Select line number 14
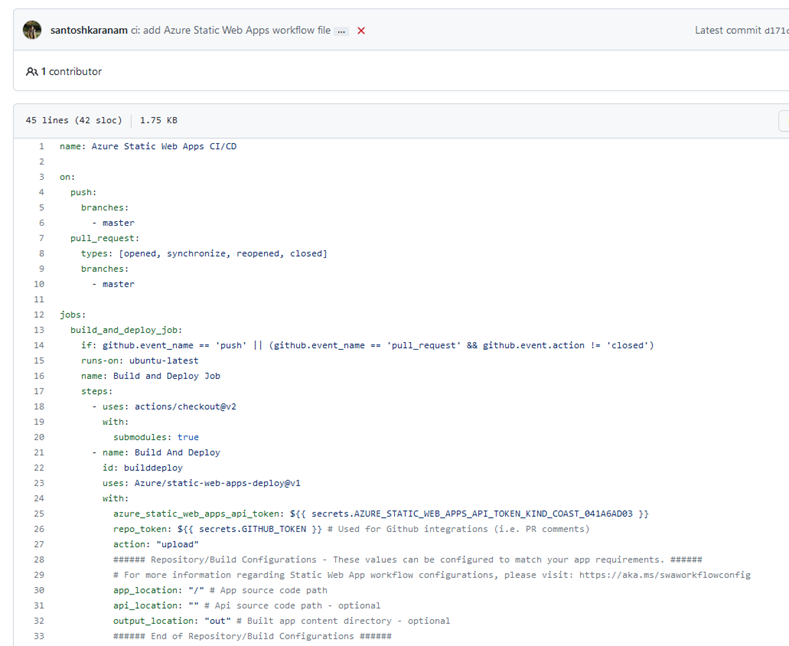Screen dimensions: 789x646 click(39, 346)
